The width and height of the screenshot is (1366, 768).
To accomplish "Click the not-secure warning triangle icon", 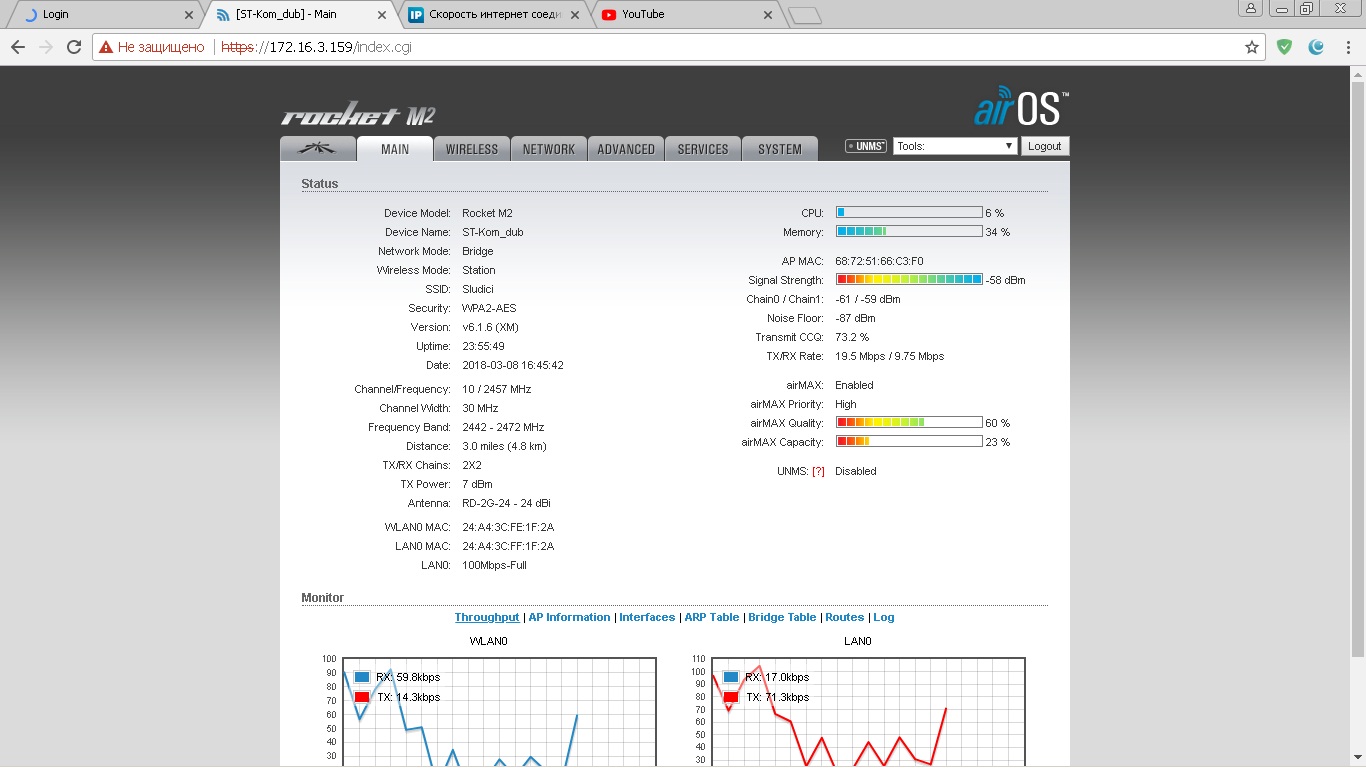I will pyautogui.click(x=106, y=47).
